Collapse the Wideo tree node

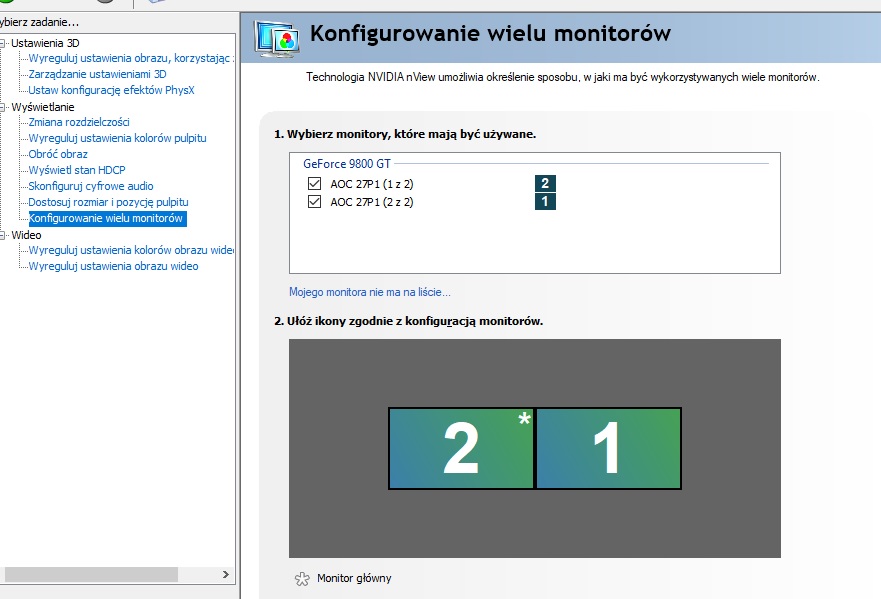(x=3, y=235)
